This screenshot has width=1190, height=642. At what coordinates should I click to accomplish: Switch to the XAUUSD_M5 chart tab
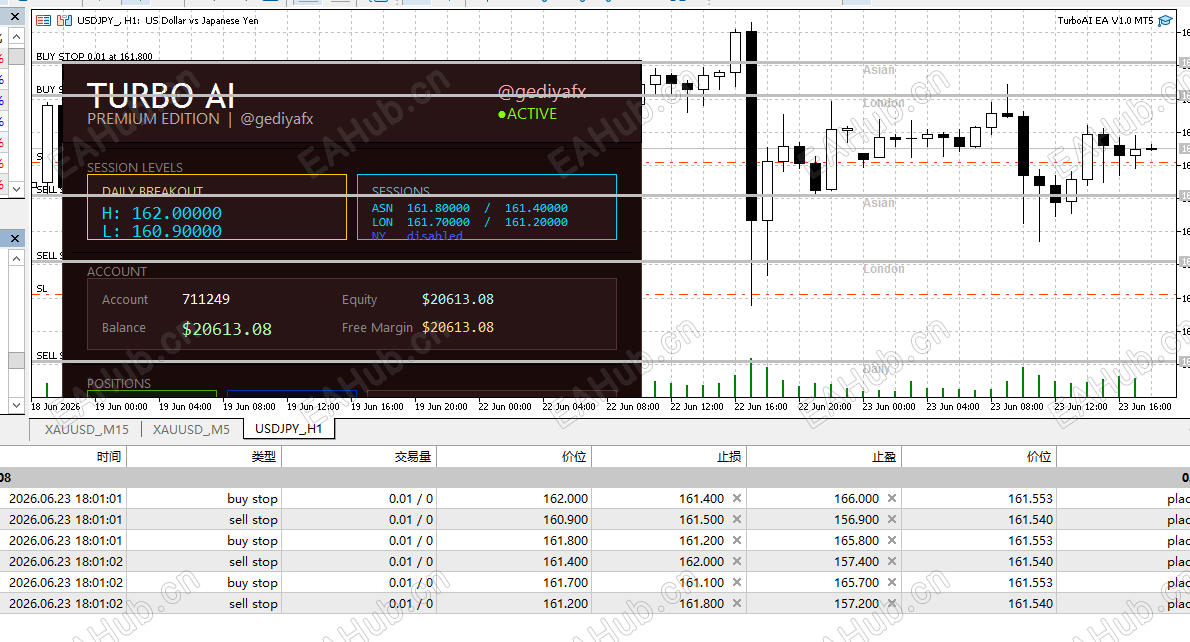[x=191, y=430]
